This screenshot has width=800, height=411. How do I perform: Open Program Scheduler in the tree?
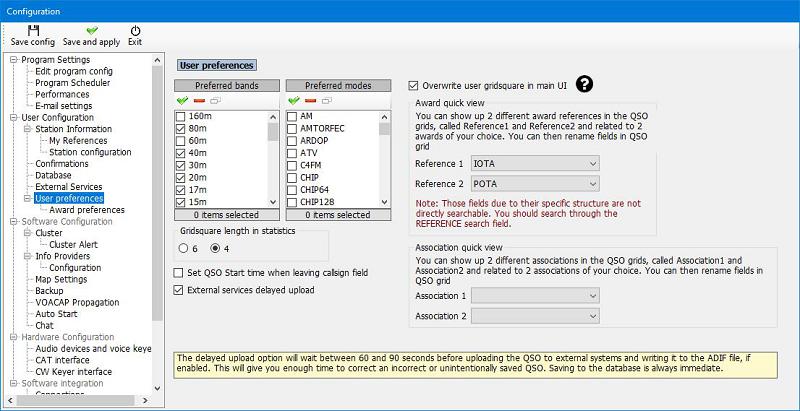(72, 83)
